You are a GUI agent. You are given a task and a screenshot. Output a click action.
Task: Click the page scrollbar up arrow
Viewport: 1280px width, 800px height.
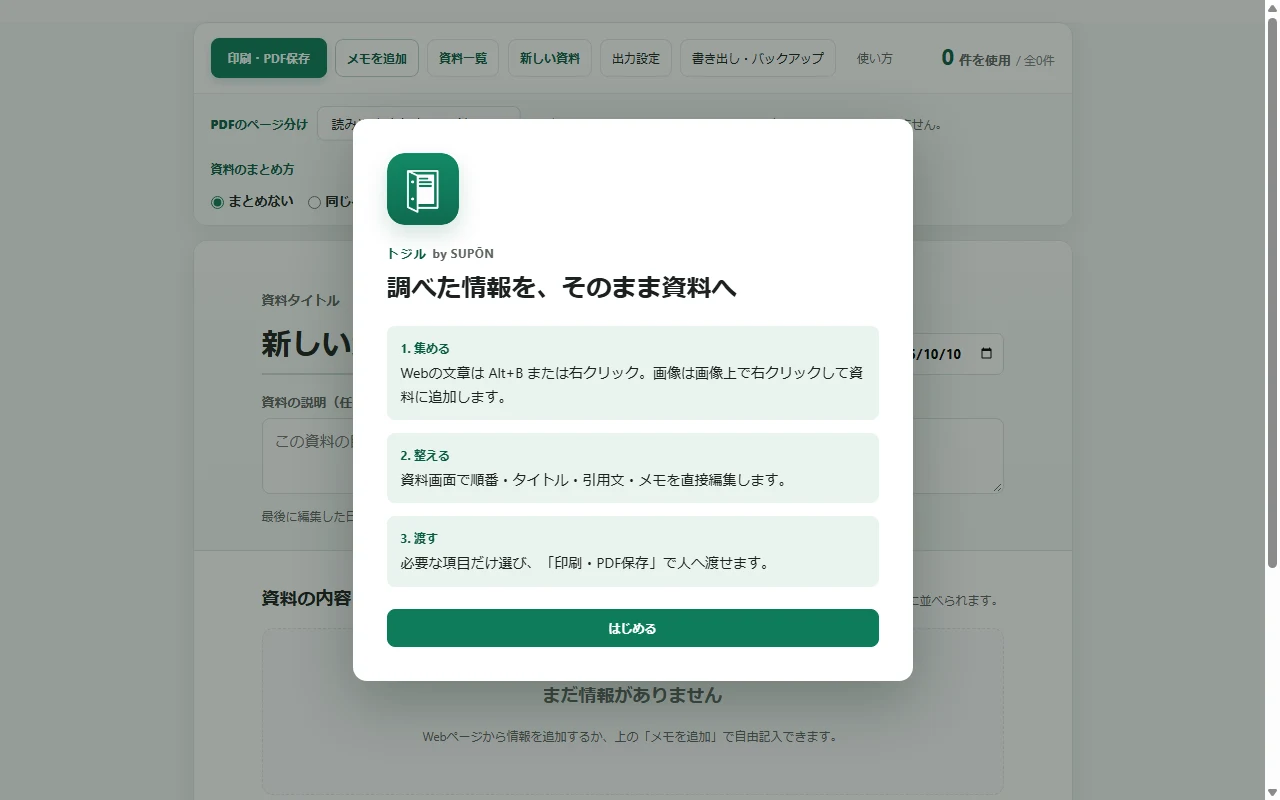pyautogui.click(x=1272, y=8)
